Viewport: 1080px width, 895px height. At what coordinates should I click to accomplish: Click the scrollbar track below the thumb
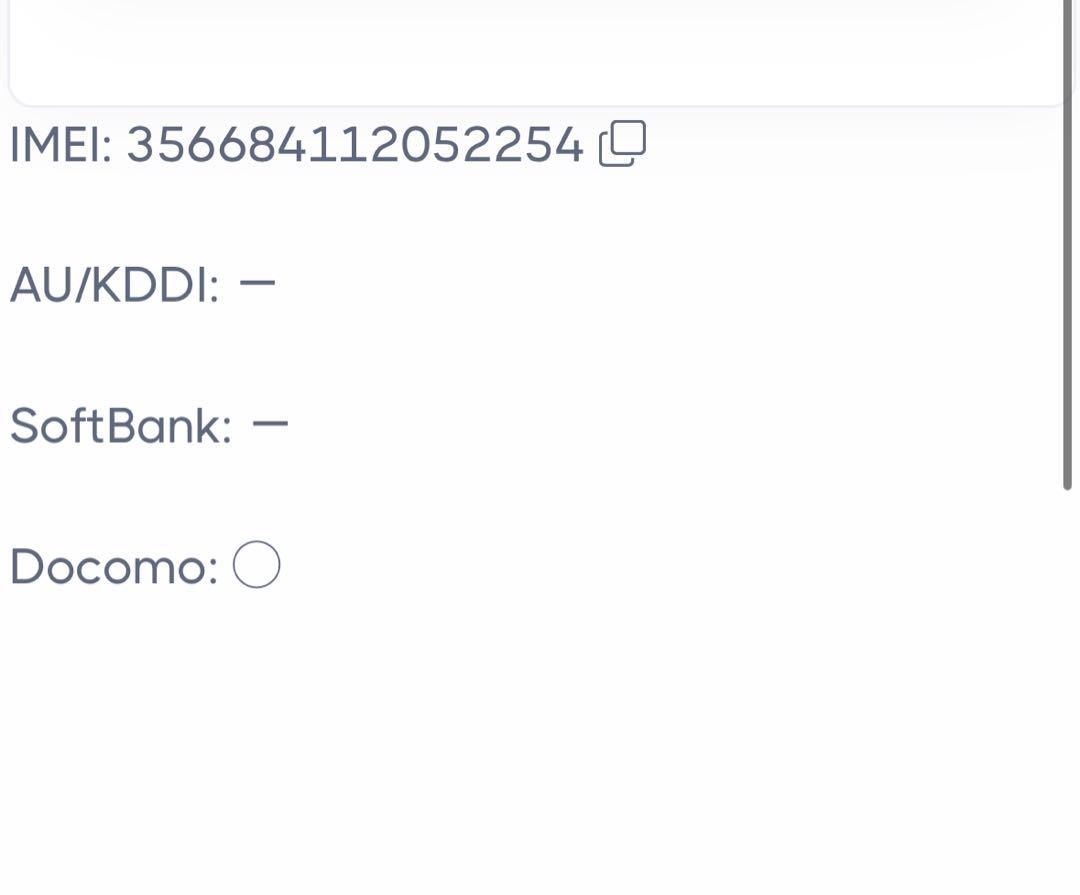tap(1068, 689)
